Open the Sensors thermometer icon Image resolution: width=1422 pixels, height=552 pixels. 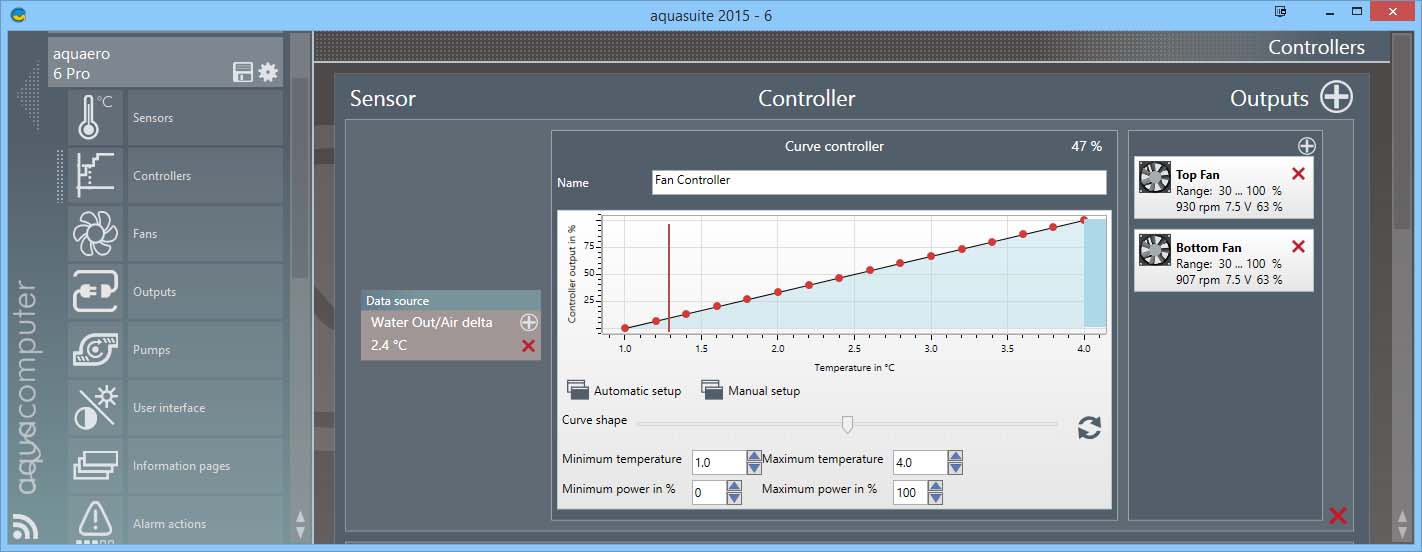[95, 117]
